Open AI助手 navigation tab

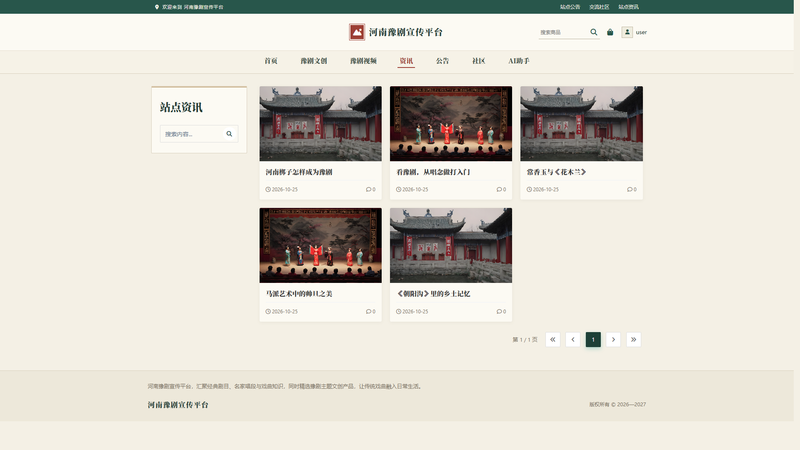coord(519,61)
